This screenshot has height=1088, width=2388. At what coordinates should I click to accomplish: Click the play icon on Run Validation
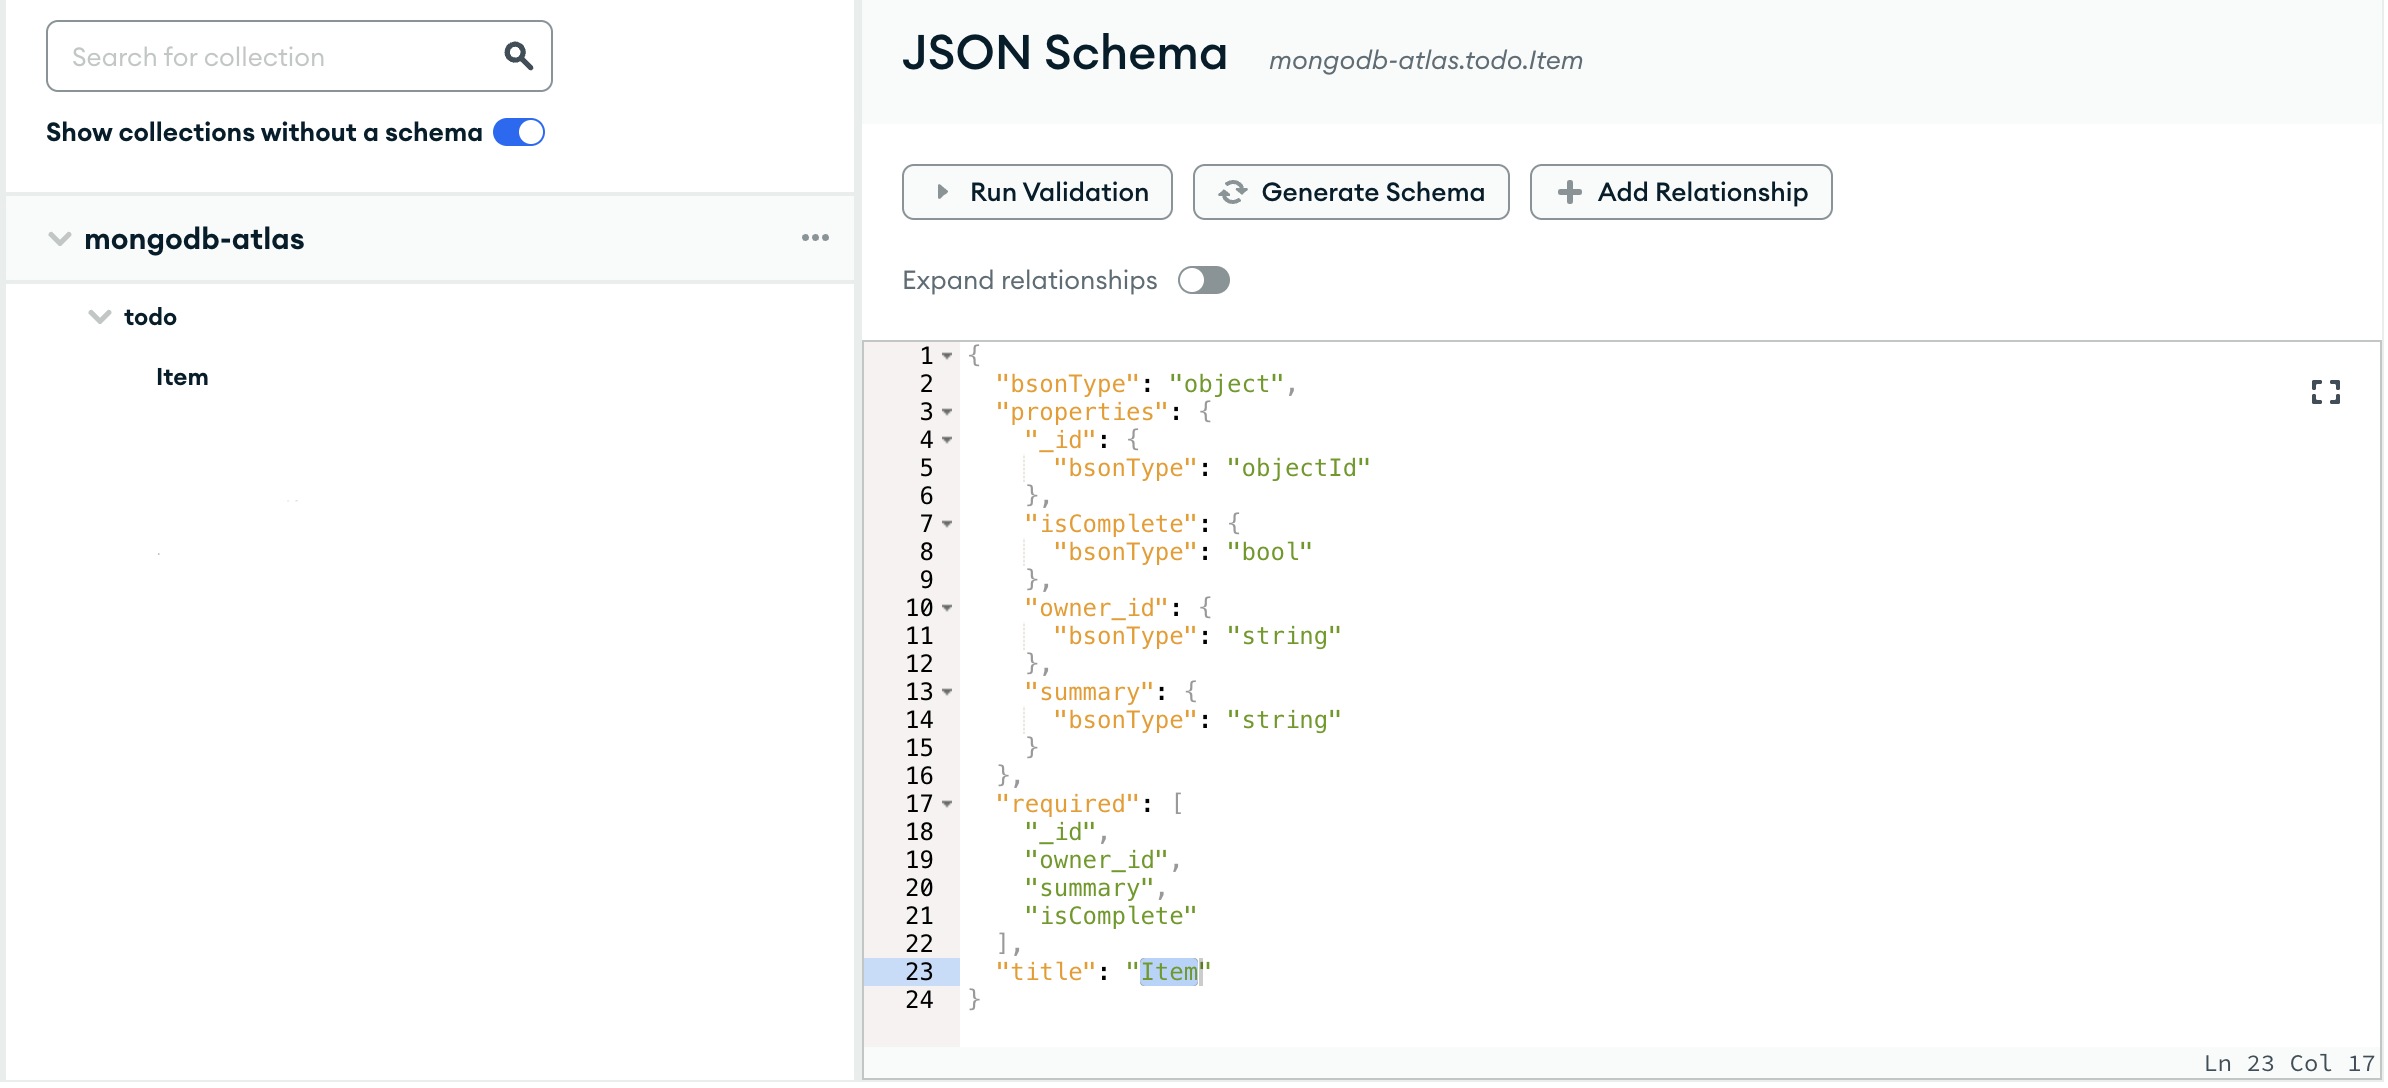point(942,192)
